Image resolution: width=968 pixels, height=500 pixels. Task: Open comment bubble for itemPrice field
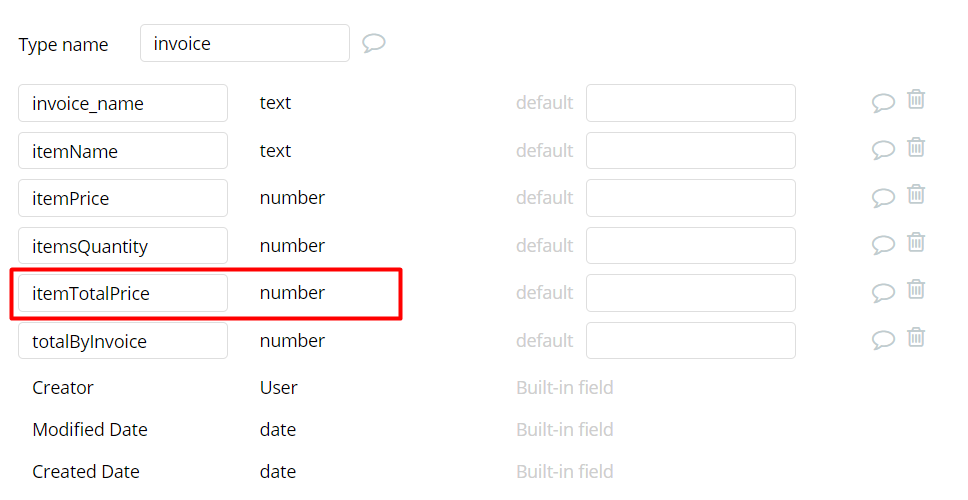883,198
